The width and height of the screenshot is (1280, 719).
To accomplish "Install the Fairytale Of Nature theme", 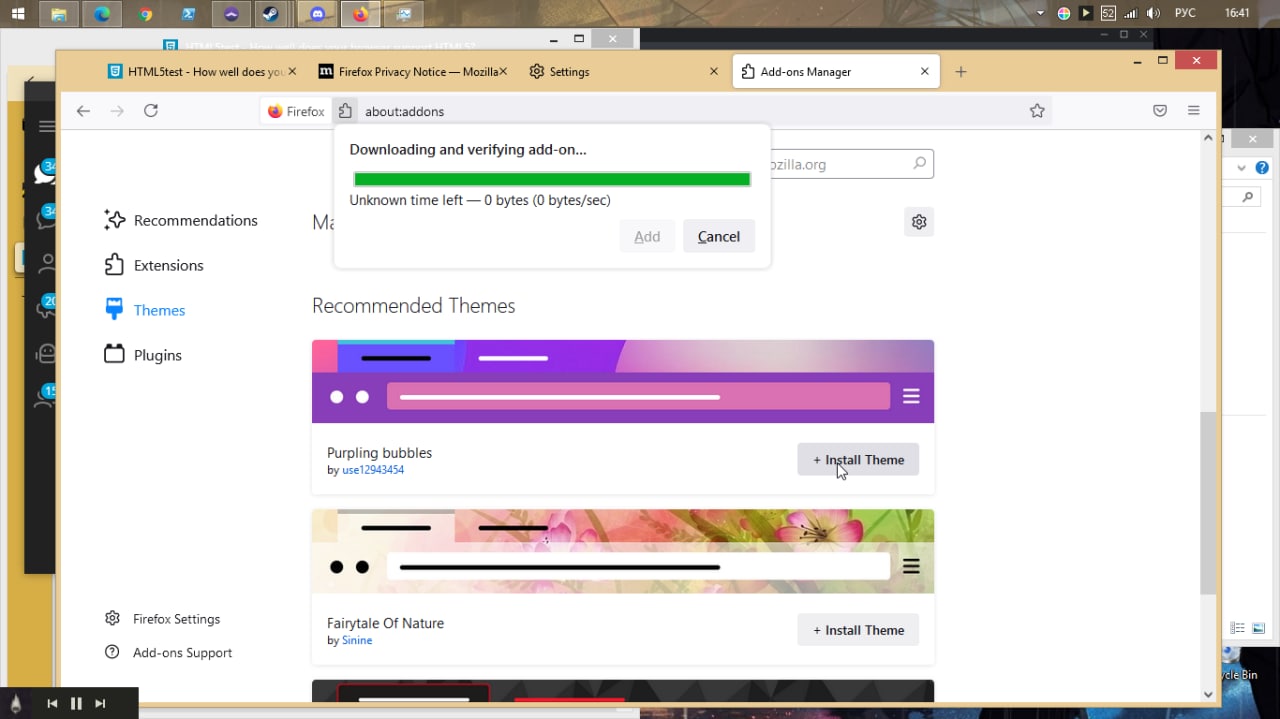I will click(858, 630).
